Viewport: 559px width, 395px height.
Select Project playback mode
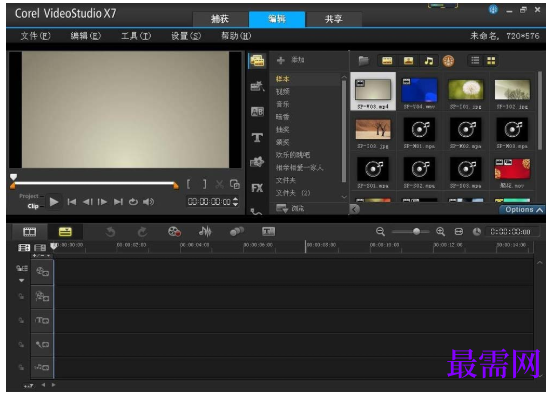(x=29, y=196)
